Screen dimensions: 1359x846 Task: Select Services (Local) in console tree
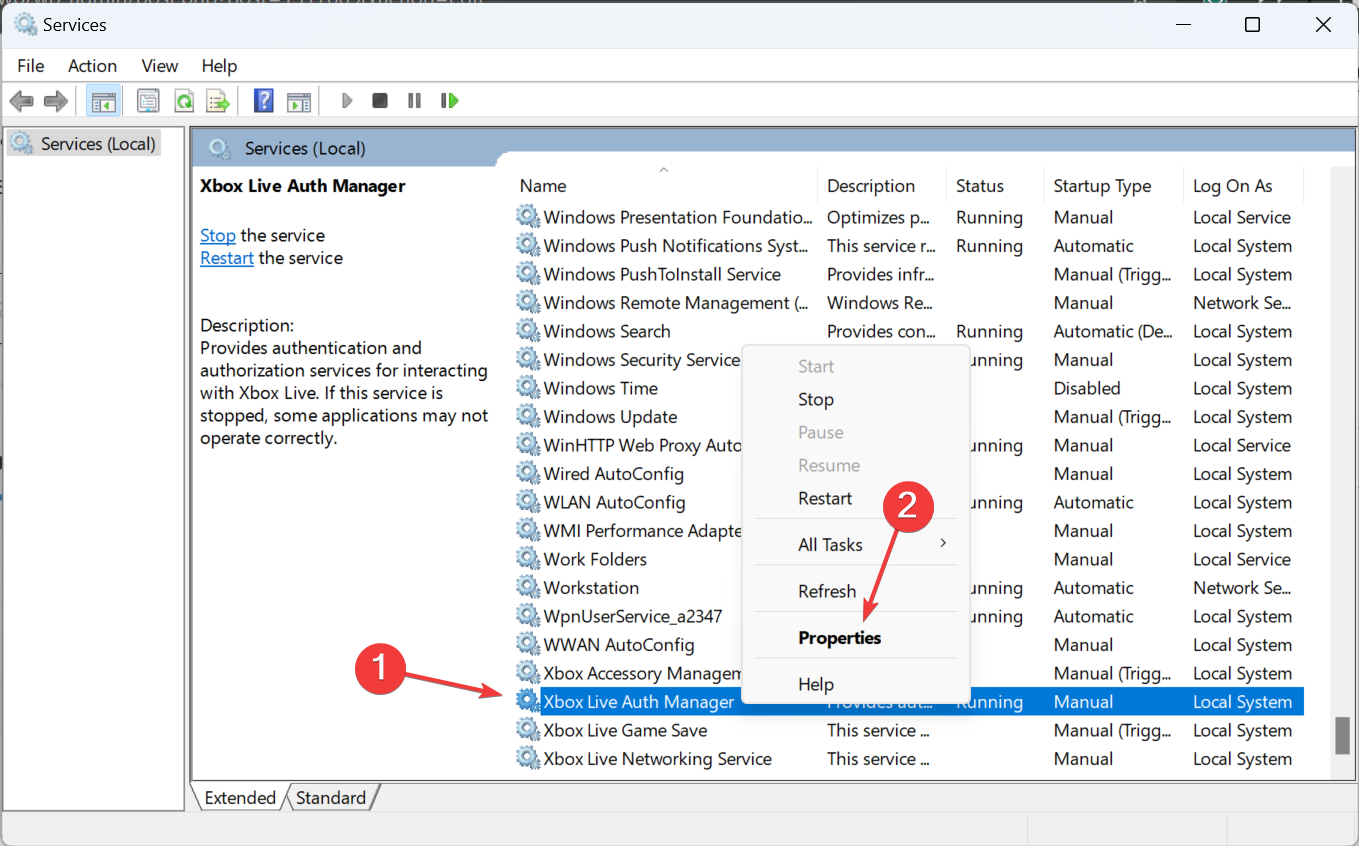[x=84, y=144]
